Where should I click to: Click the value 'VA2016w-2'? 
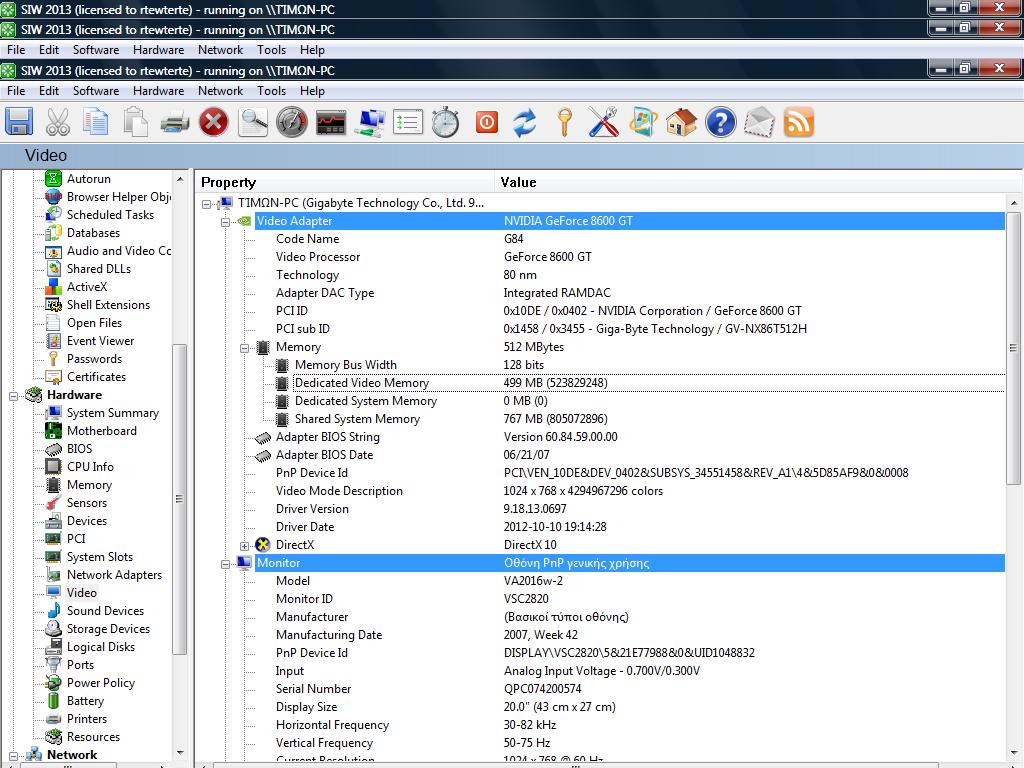pyautogui.click(x=533, y=581)
